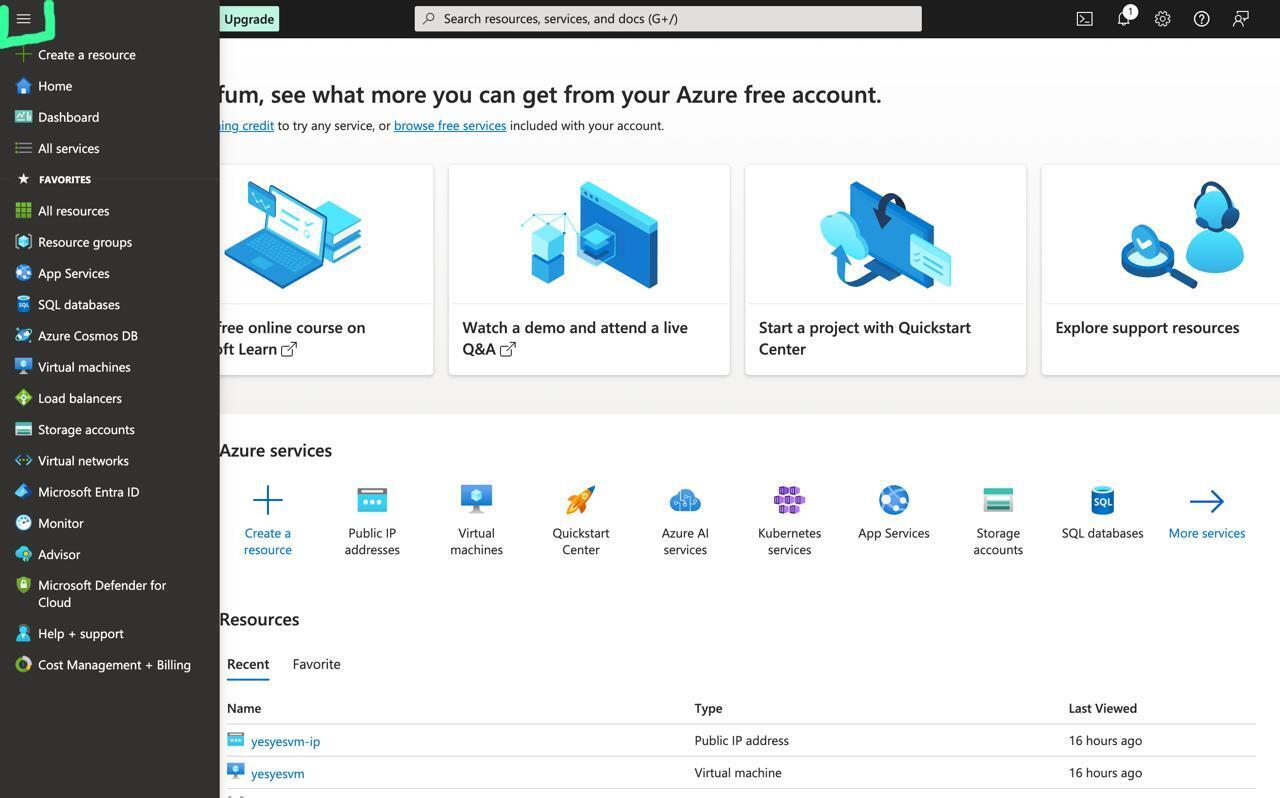Image resolution: width=1280 pixels, height=798 pixels.
Task: Select Microsoft Entra ID sidebar item
Action: click(88, 492)
